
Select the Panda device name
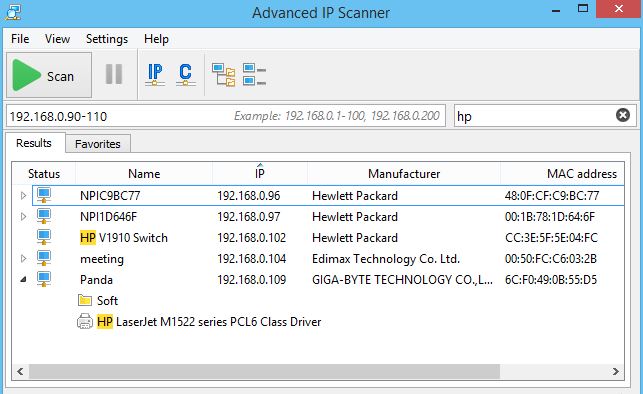coord(96,280)
